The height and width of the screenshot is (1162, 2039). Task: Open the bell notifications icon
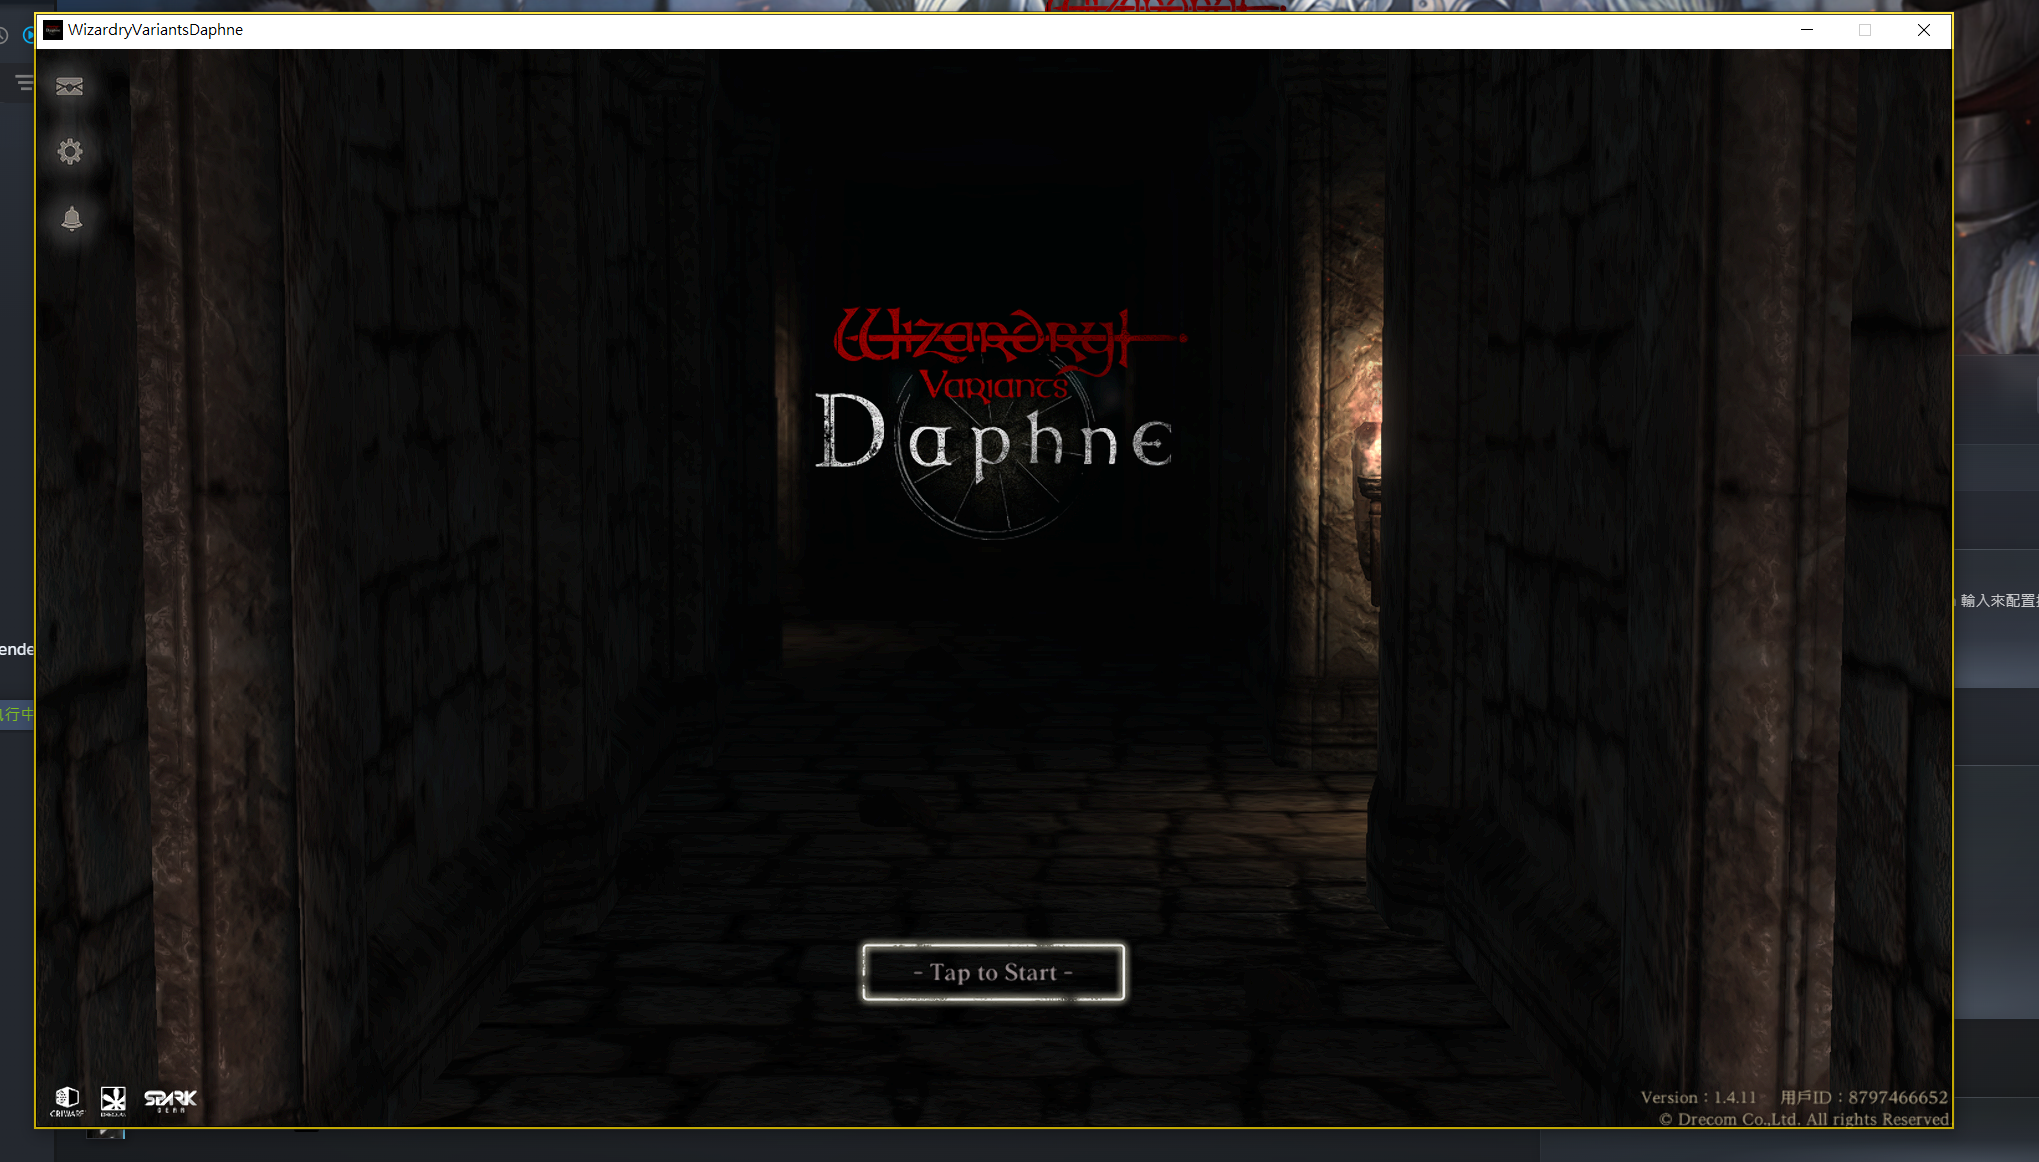(x=71, y=218)
